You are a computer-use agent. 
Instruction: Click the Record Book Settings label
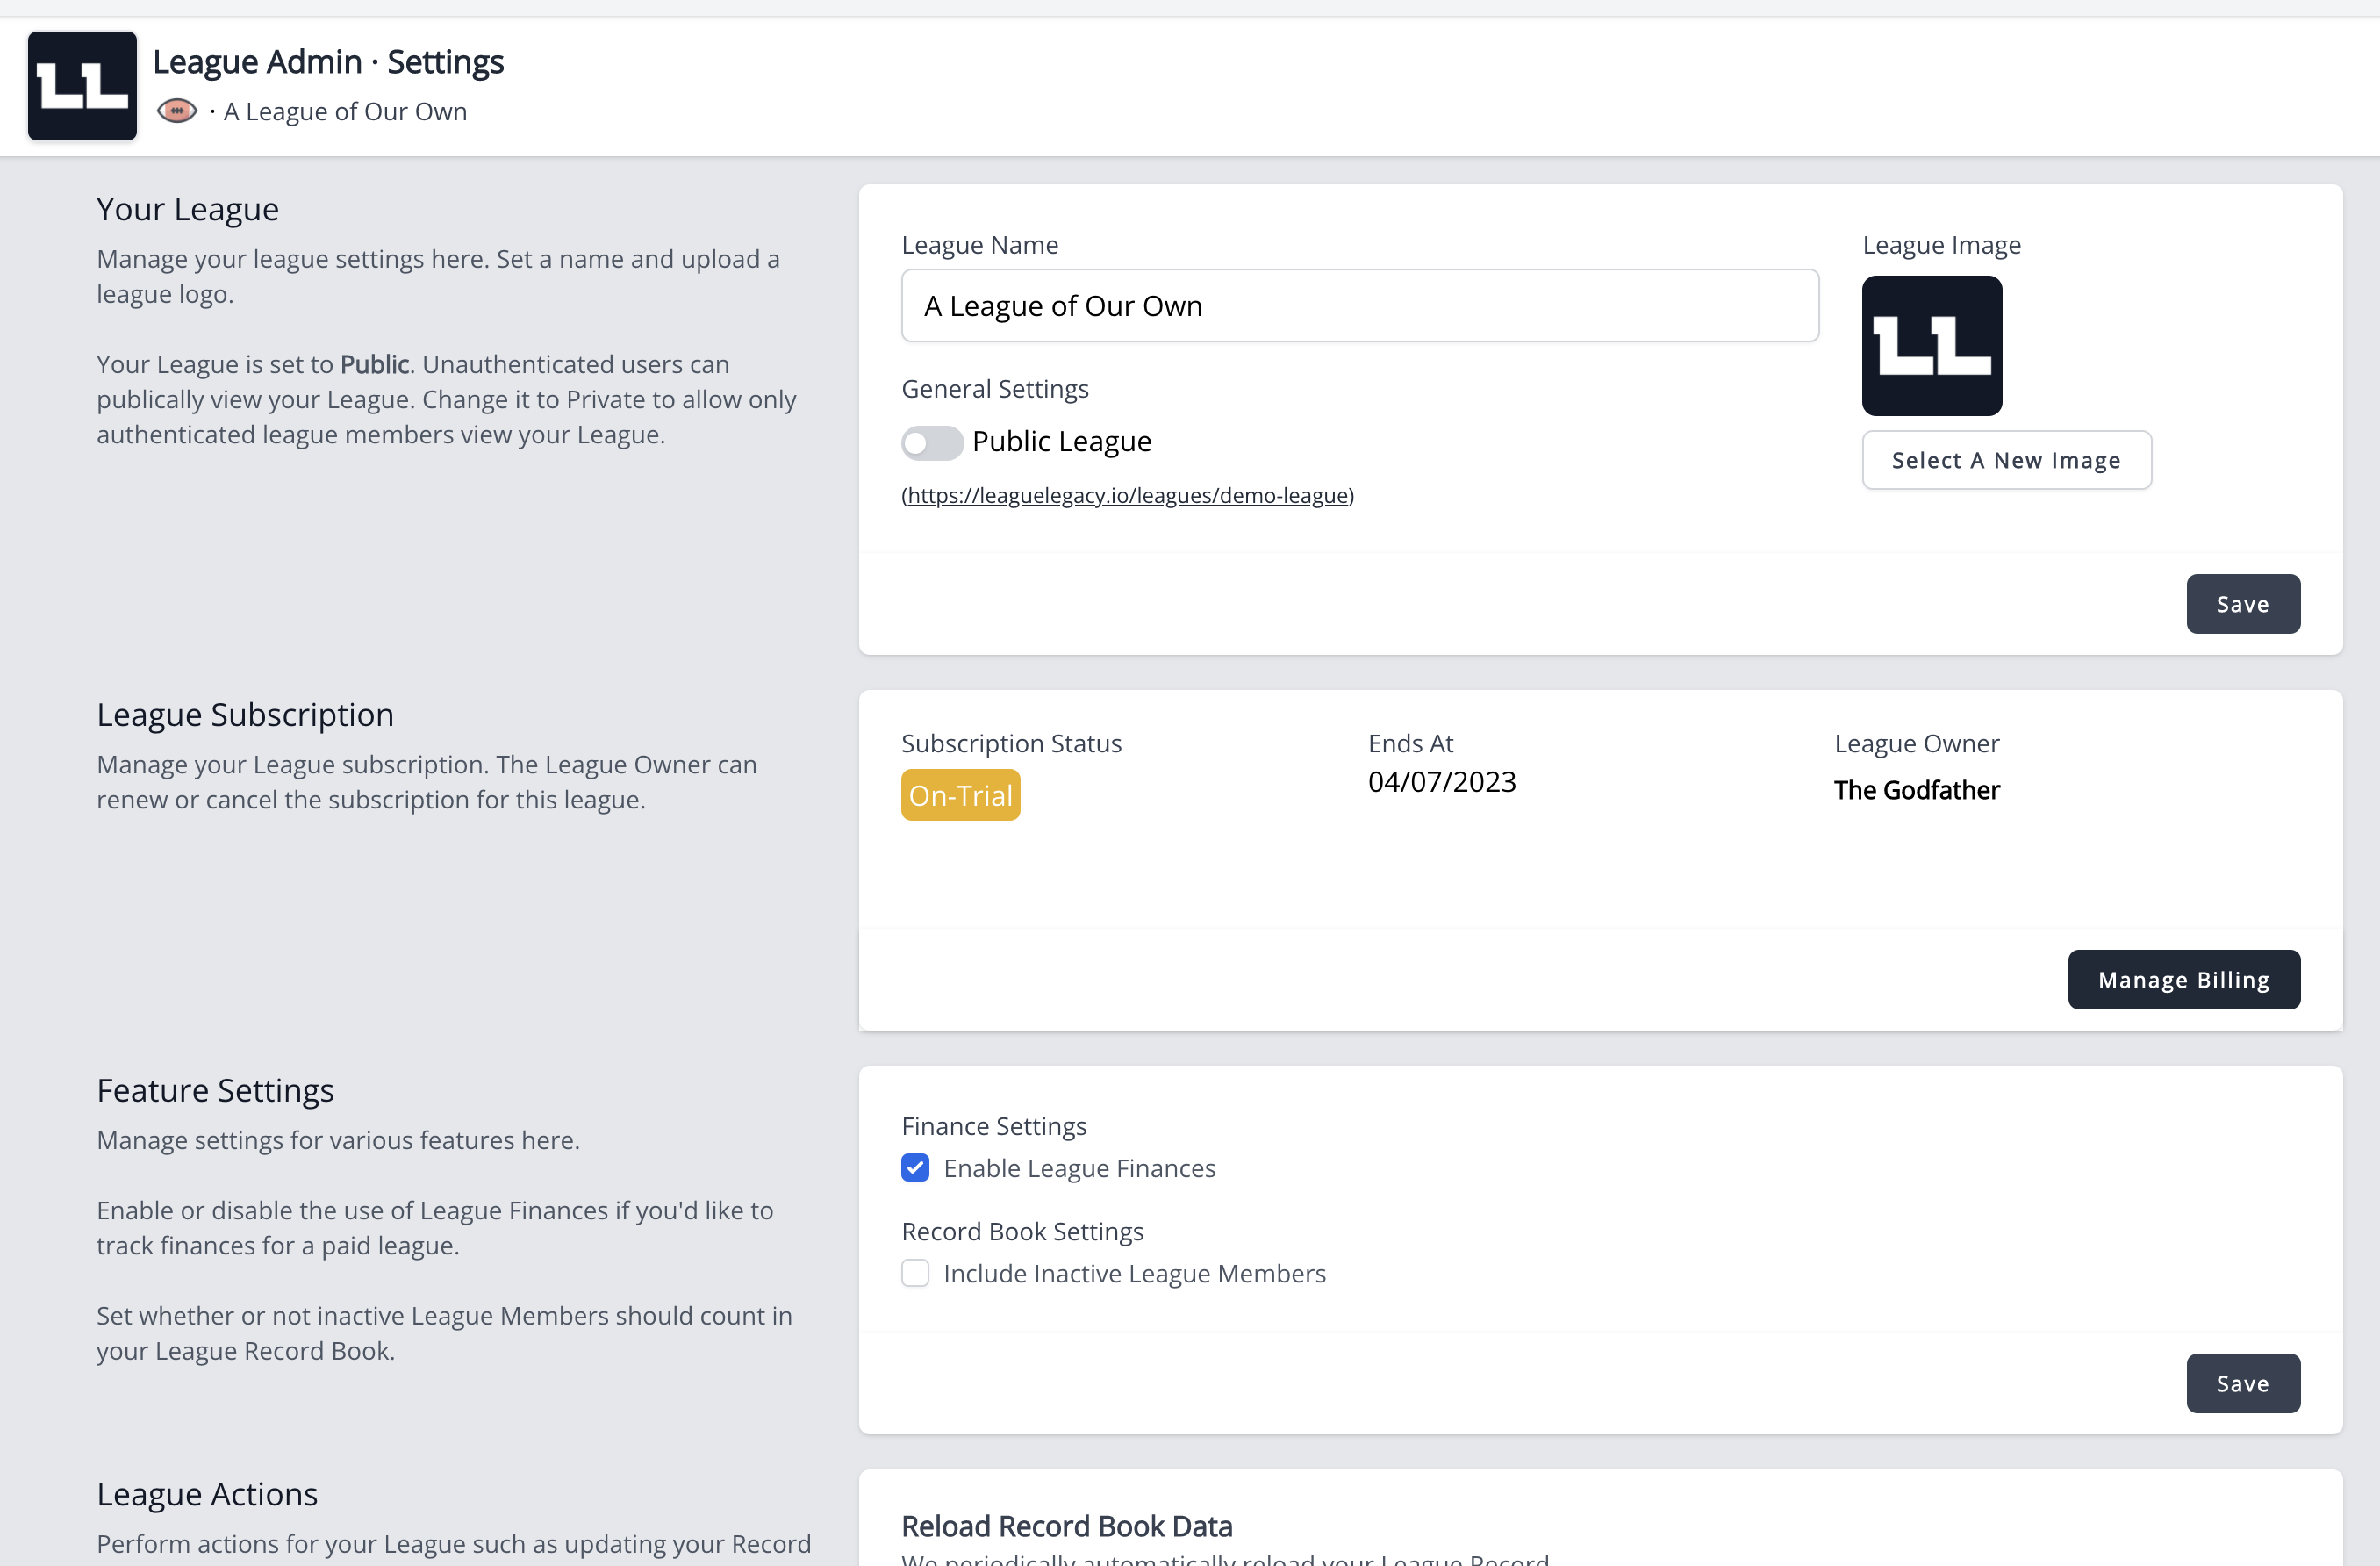point(1022,1231)
